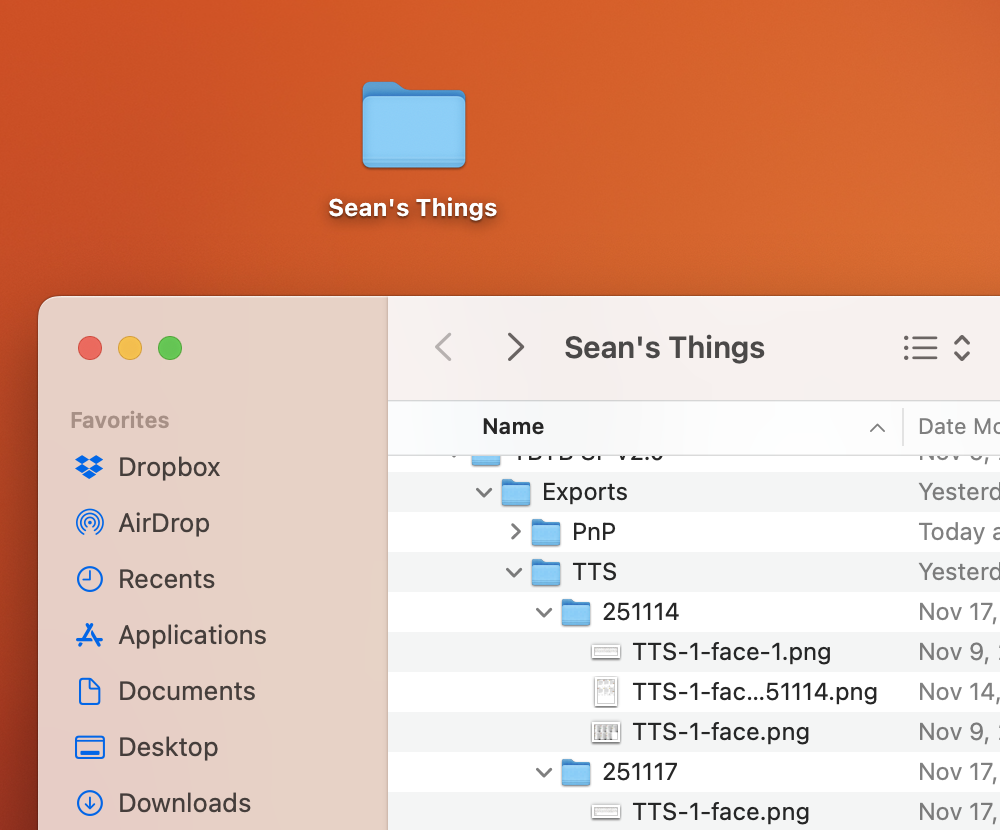The image size is (1000, 830).
Task: Collapse the 251117 folder
Action: click(x=544, y=772)
